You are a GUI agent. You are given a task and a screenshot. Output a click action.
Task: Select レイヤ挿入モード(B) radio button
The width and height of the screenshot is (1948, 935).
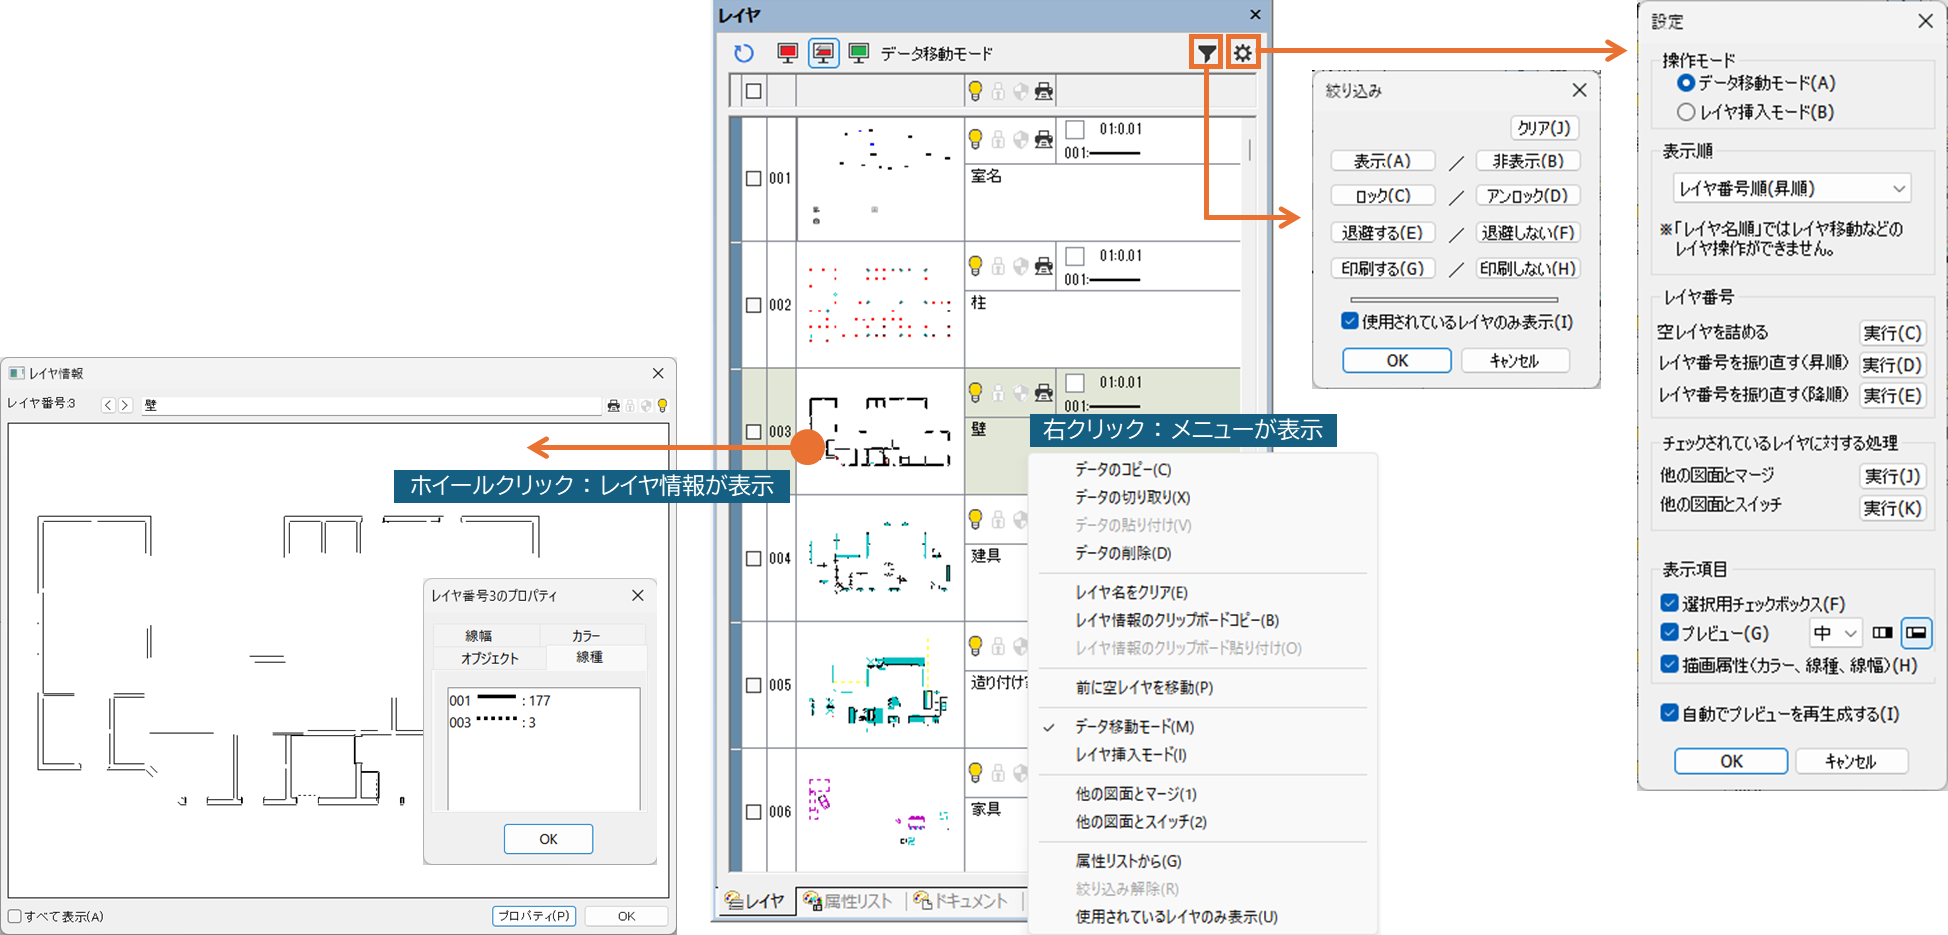point(1686,112)
